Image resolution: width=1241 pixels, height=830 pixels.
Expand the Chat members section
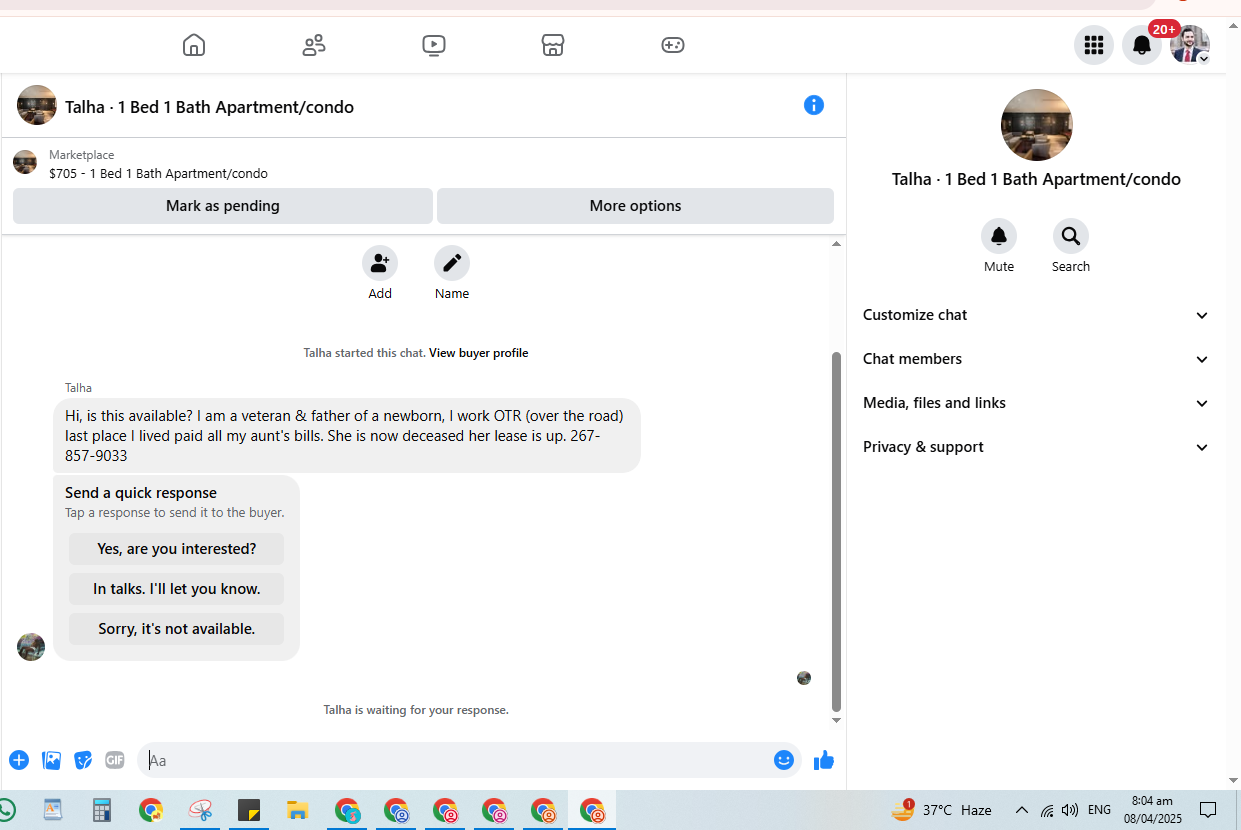click(x=1036, y=359)
